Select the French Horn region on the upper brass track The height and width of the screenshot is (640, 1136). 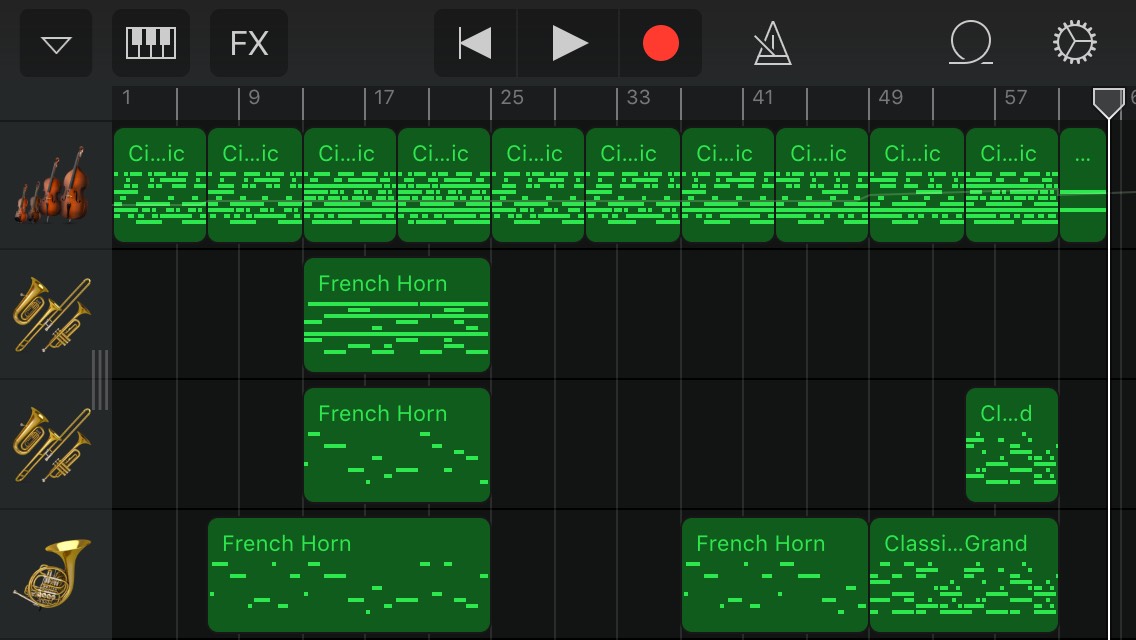pos(397,315)
